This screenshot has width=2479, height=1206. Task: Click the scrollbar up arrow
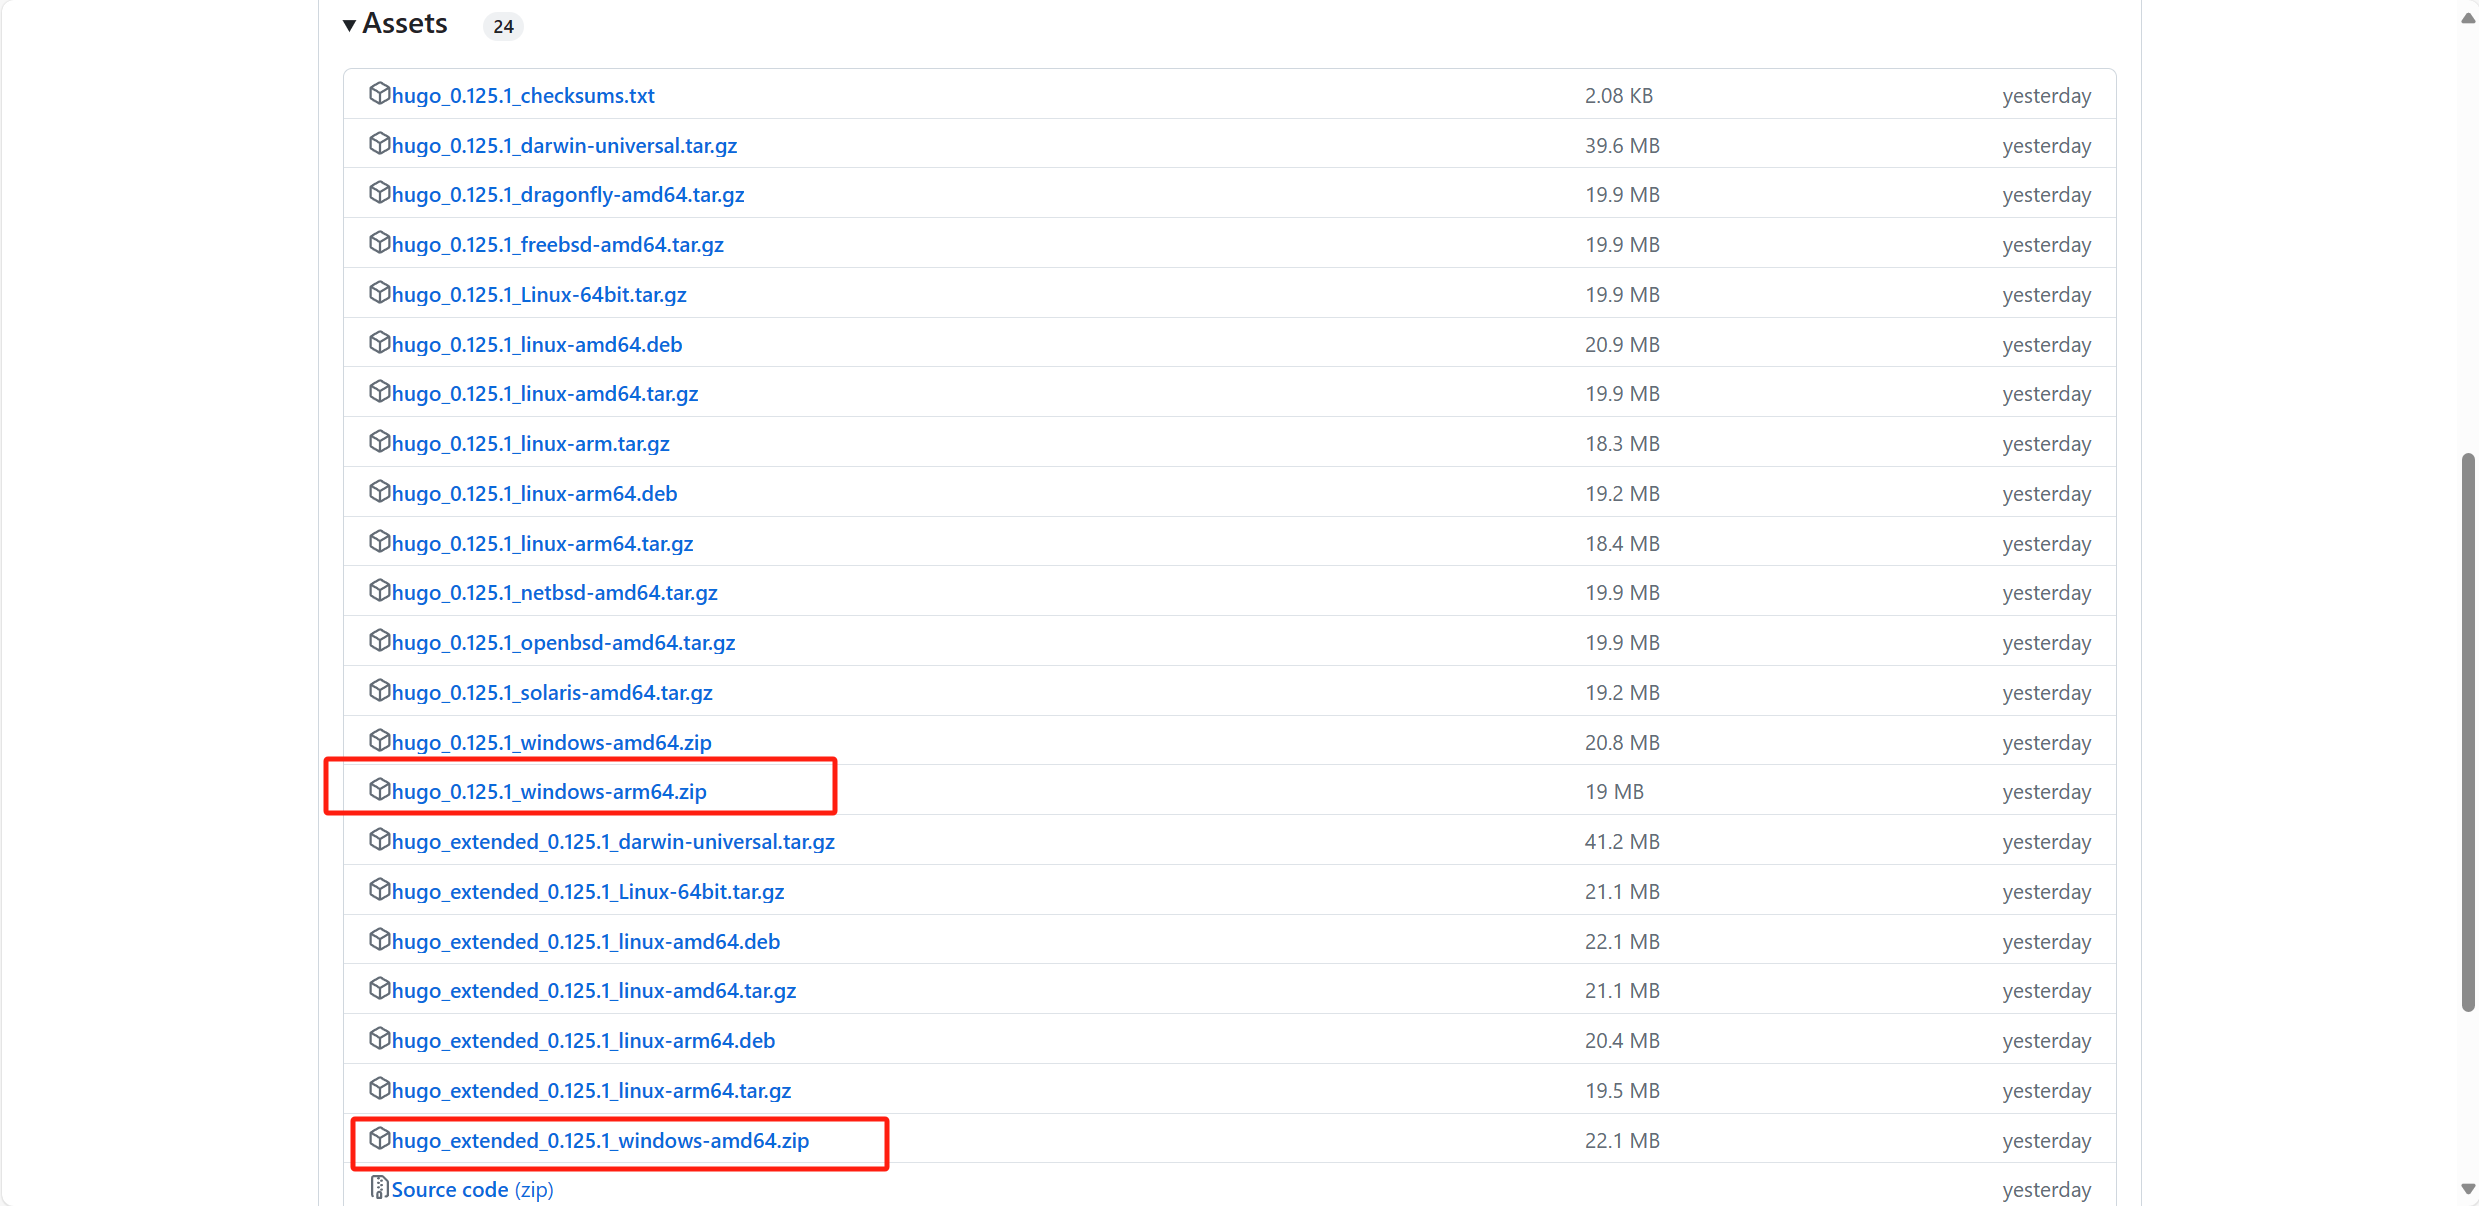click(x=2468, y=18)
